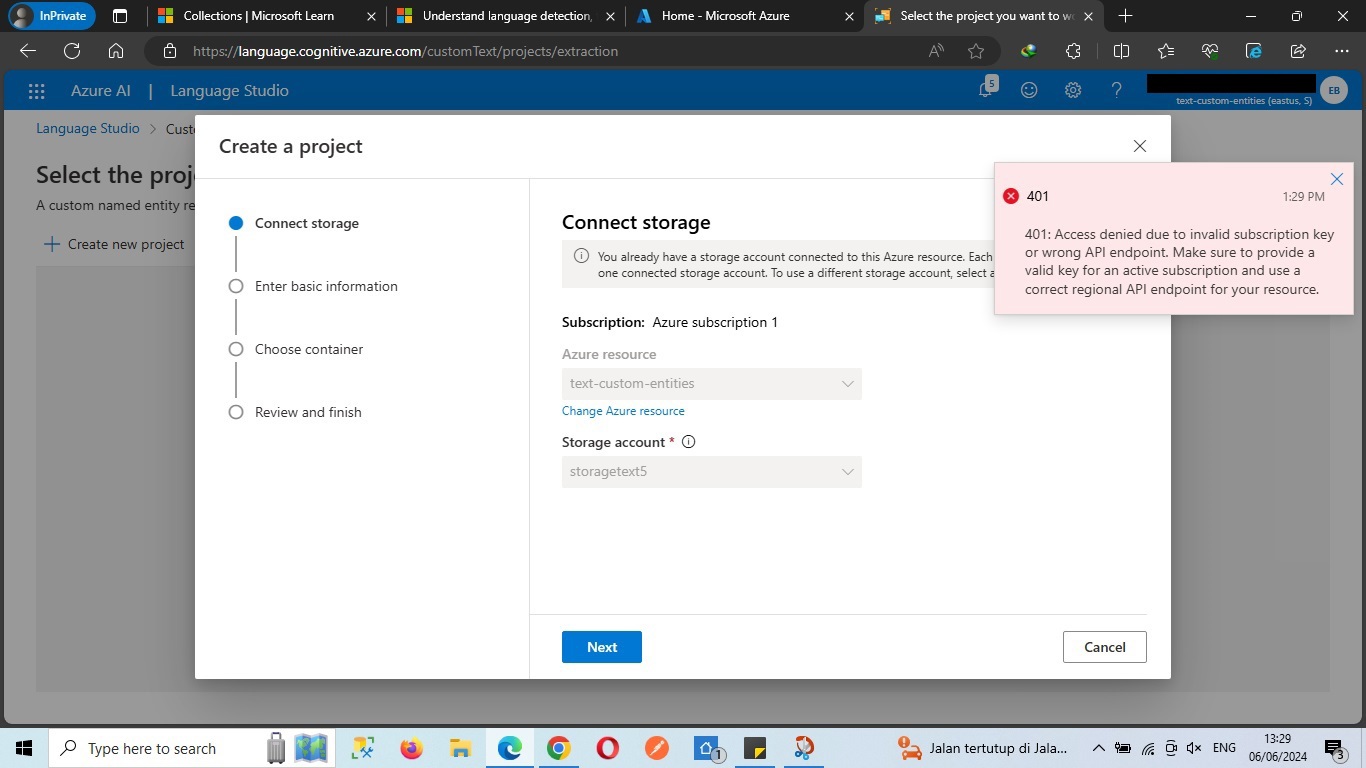Open the Azure app launcher grid
This screenshot has height=768, width=1366.
pos(37,91)
